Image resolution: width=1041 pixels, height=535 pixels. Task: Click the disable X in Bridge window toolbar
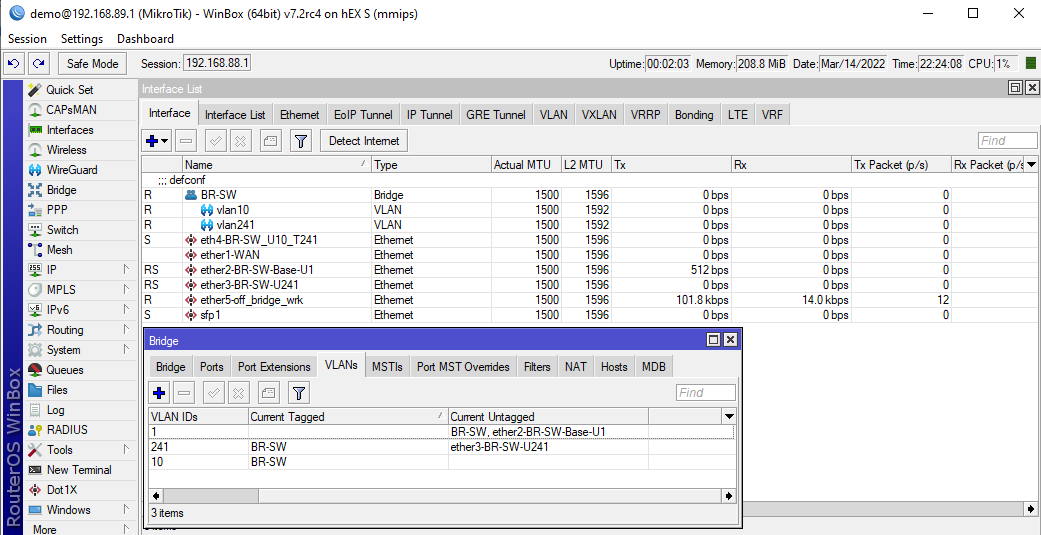[x=239, y=393]
